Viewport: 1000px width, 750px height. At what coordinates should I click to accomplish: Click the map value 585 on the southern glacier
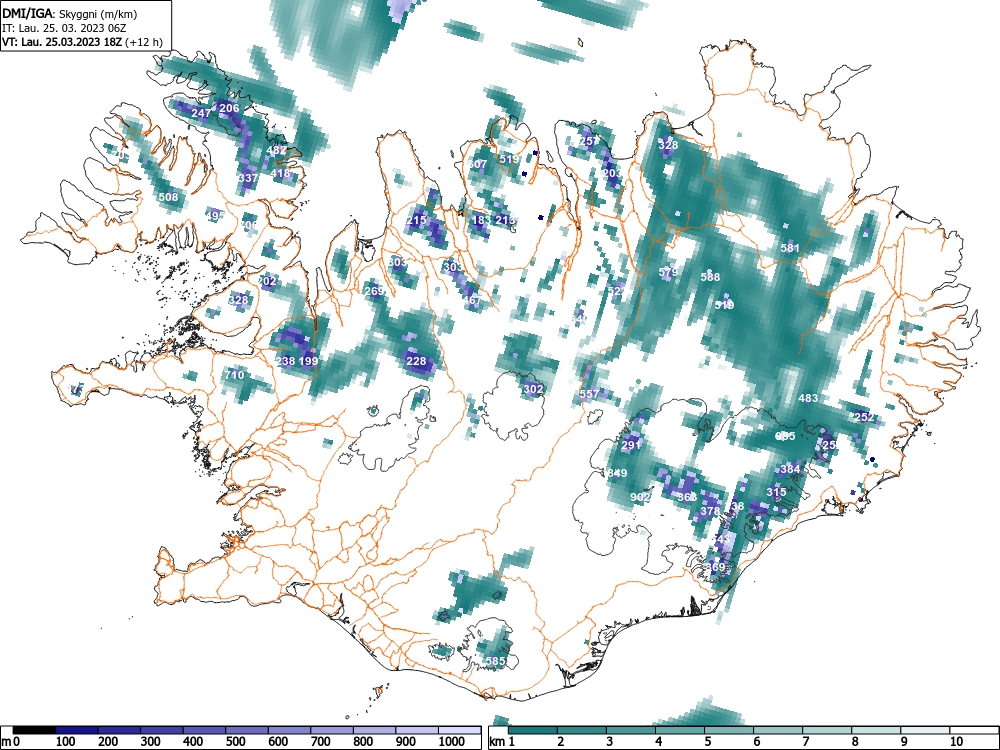click(x=496, y=661)
